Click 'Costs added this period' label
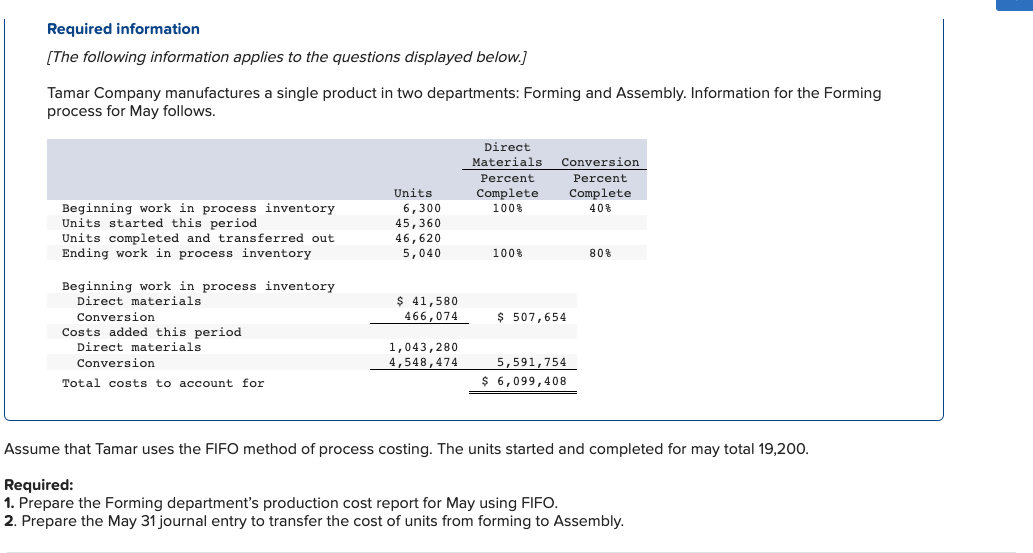The width and height of the screenshot is (1033, 553). tap(152, 332)
